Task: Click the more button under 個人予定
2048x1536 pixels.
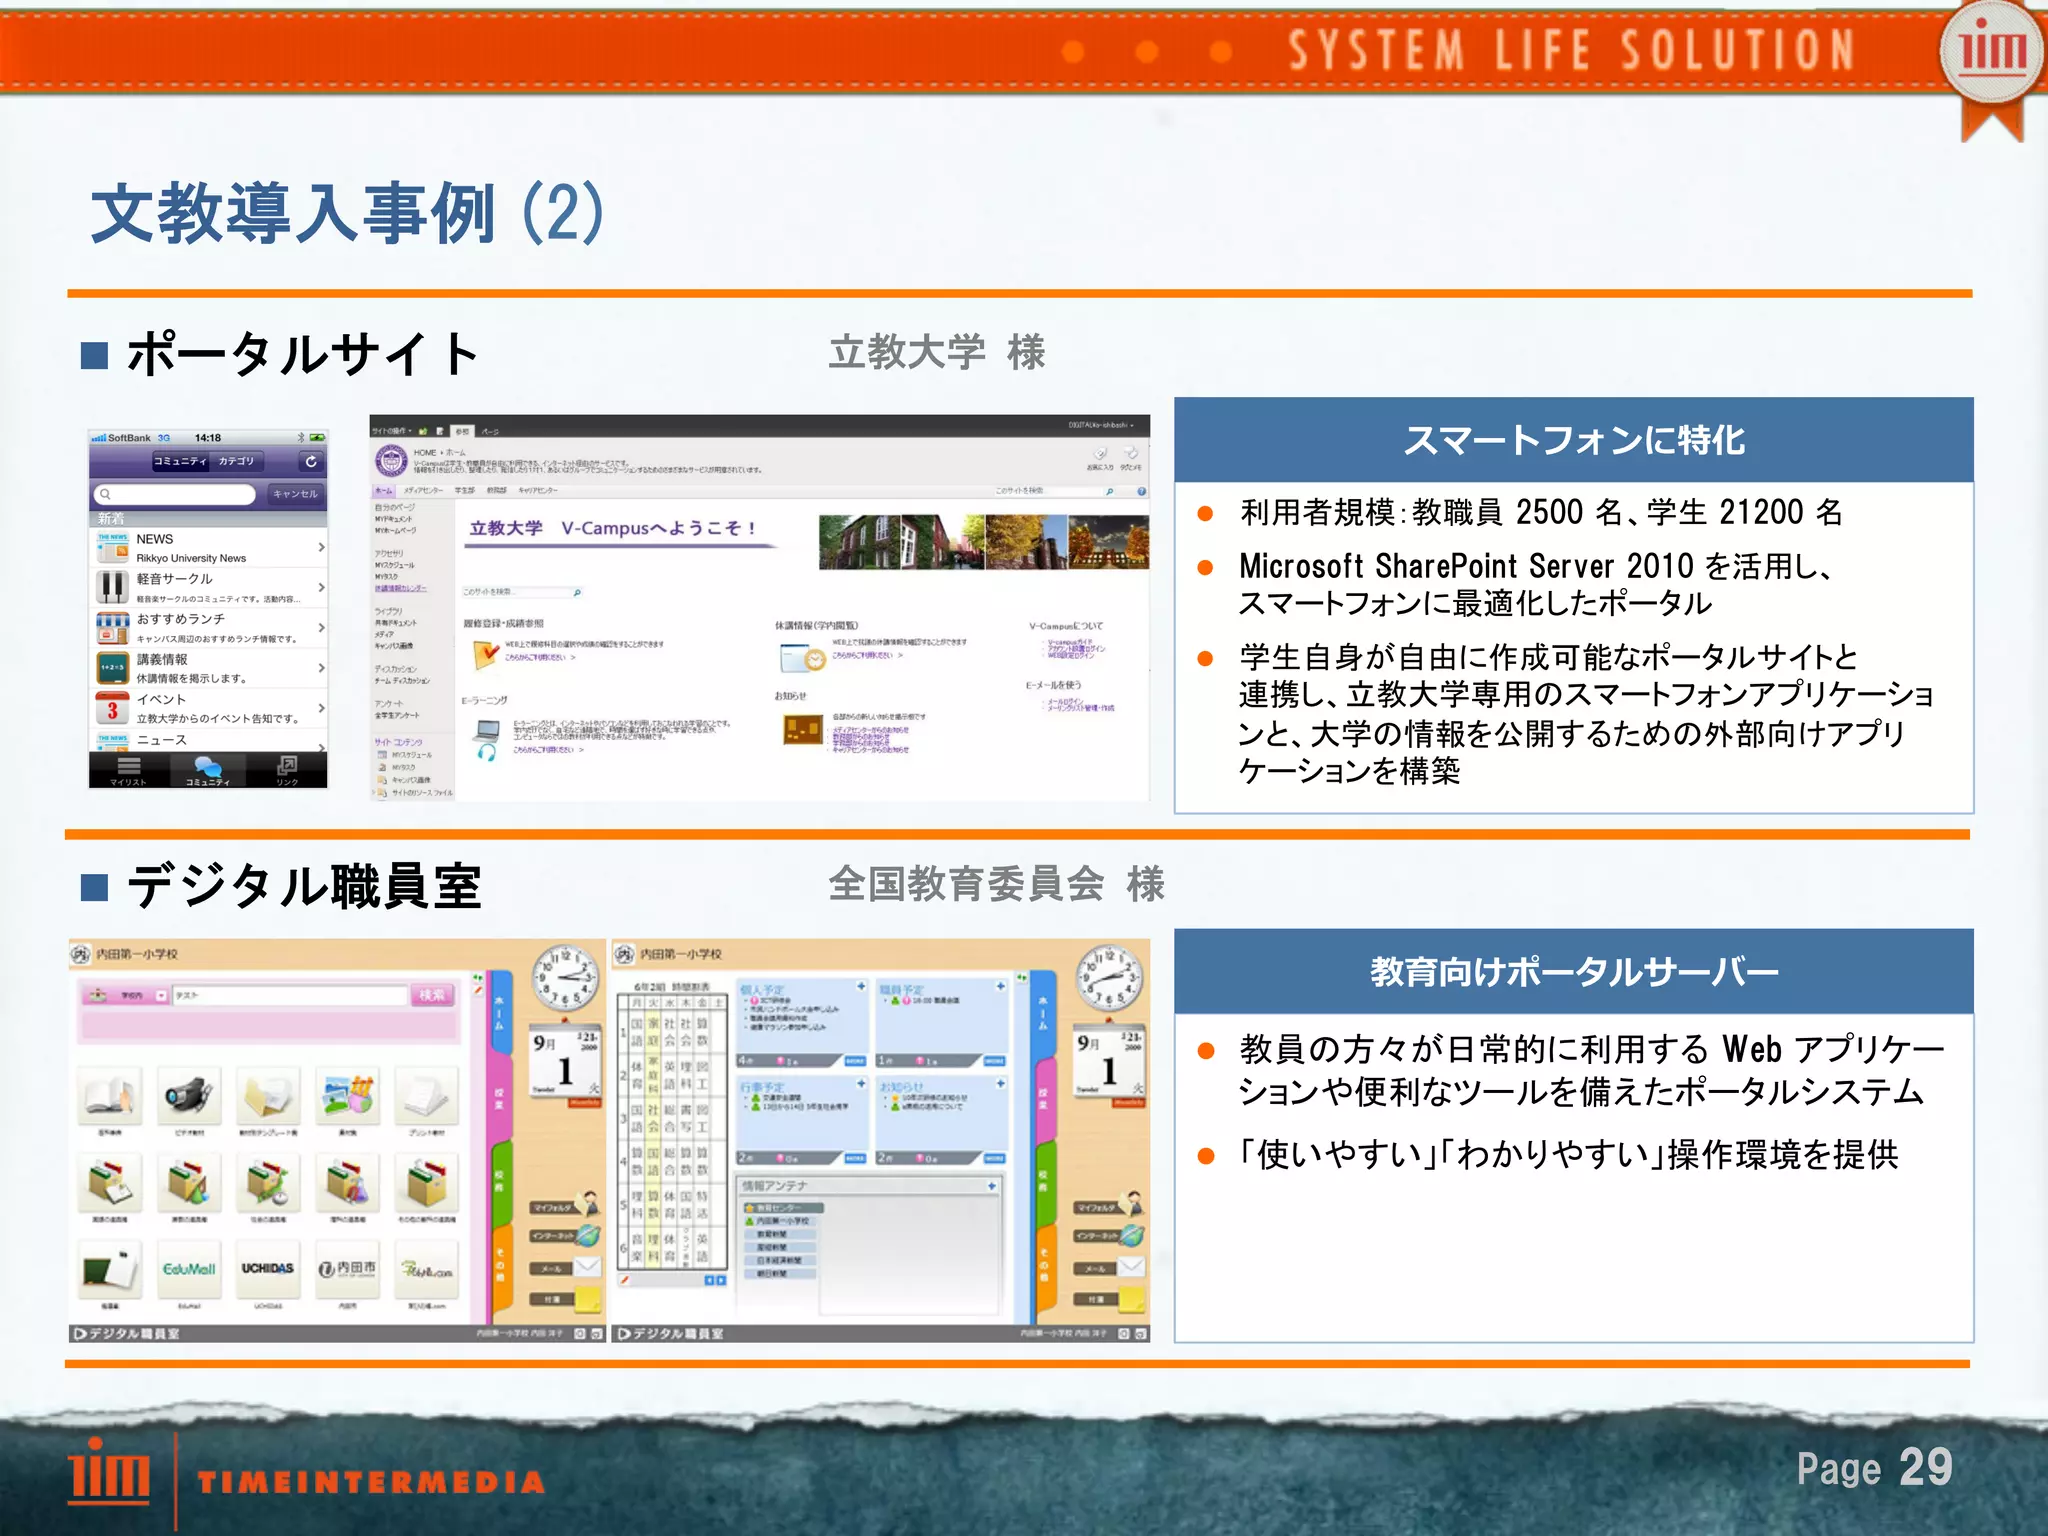Action: [x=855, y=1061]
